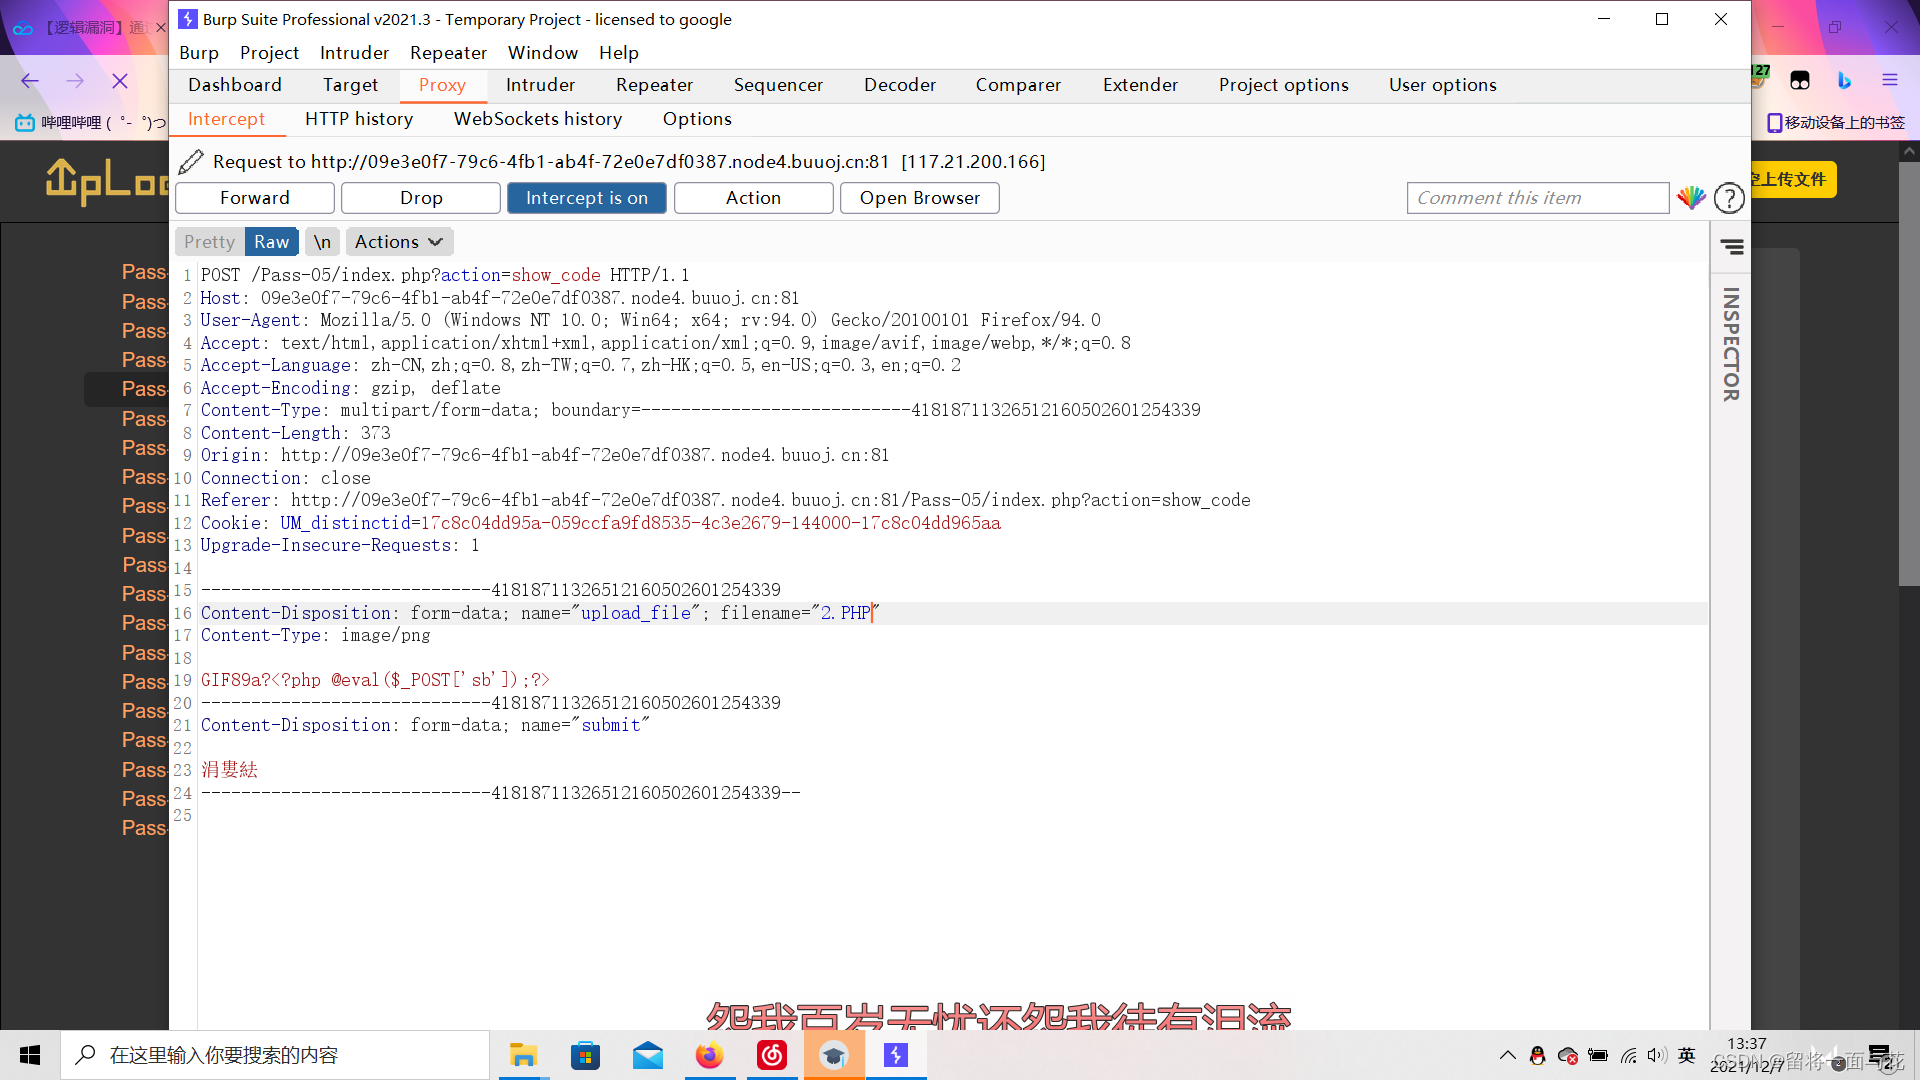
Task: Open the Repeater main tab
Action: tap(654, 85)
